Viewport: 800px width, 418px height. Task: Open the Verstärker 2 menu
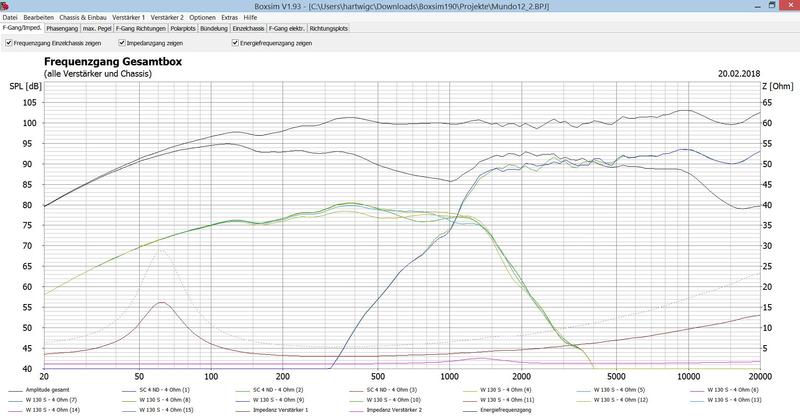click(x=167, y=17)
